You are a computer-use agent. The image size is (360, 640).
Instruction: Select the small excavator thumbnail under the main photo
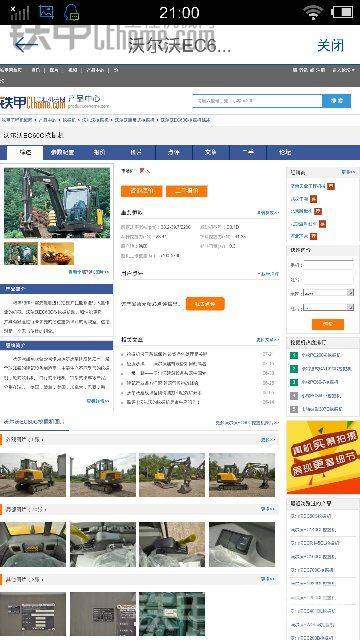tap(21, 253)
